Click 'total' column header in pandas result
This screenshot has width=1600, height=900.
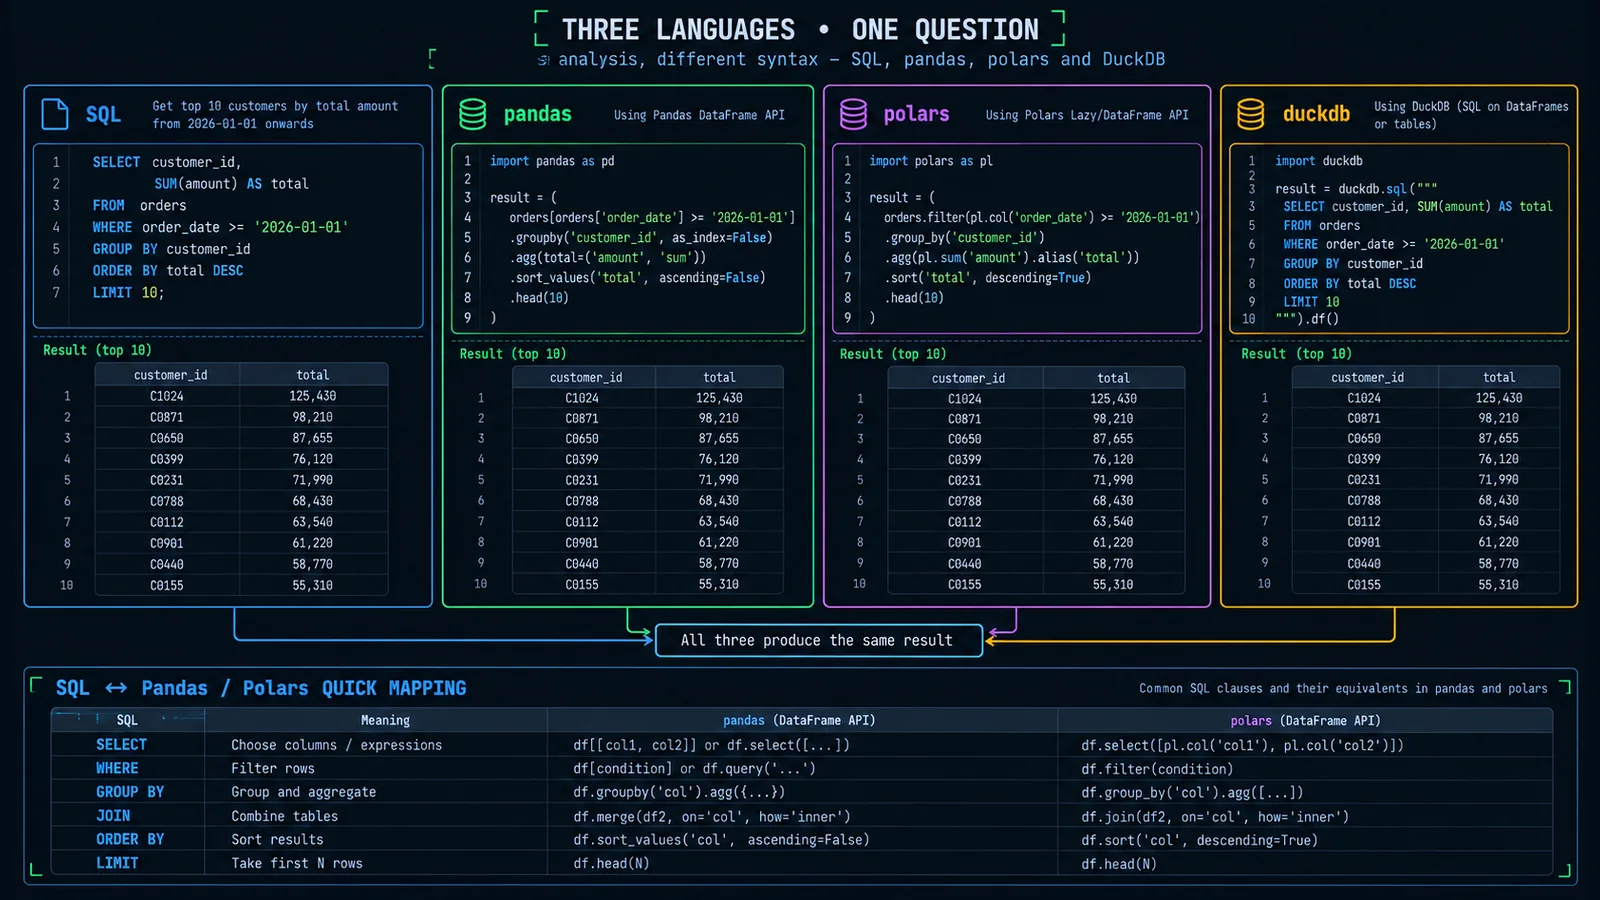click(x=719, y=378)
